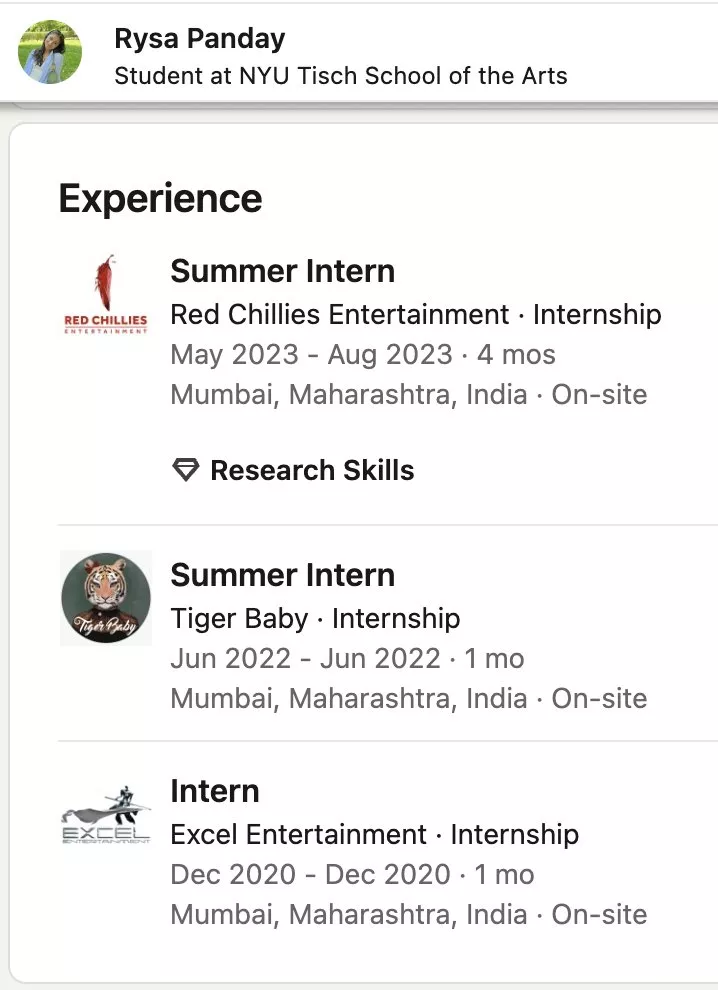Click the Tiger Baby company logo
Viewport: 718px width, 990px height.
coord(105,598)
